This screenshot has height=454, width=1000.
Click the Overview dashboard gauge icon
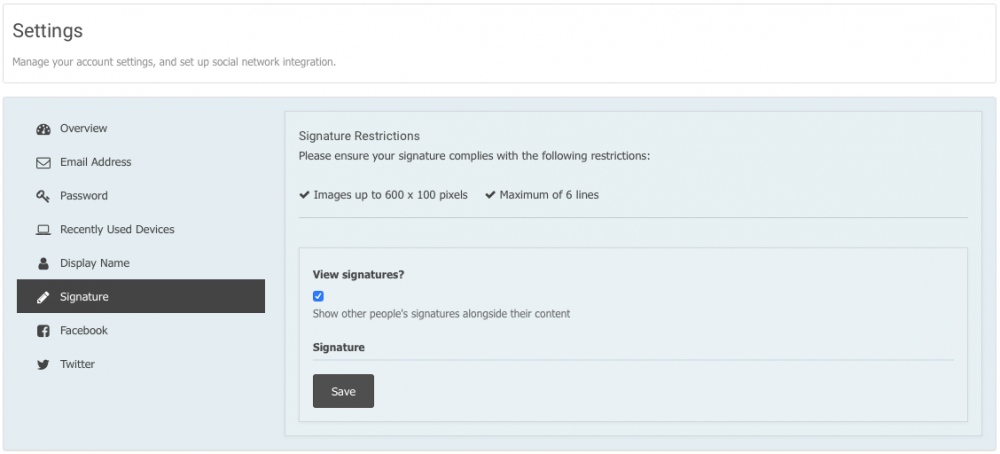(43, 129)
